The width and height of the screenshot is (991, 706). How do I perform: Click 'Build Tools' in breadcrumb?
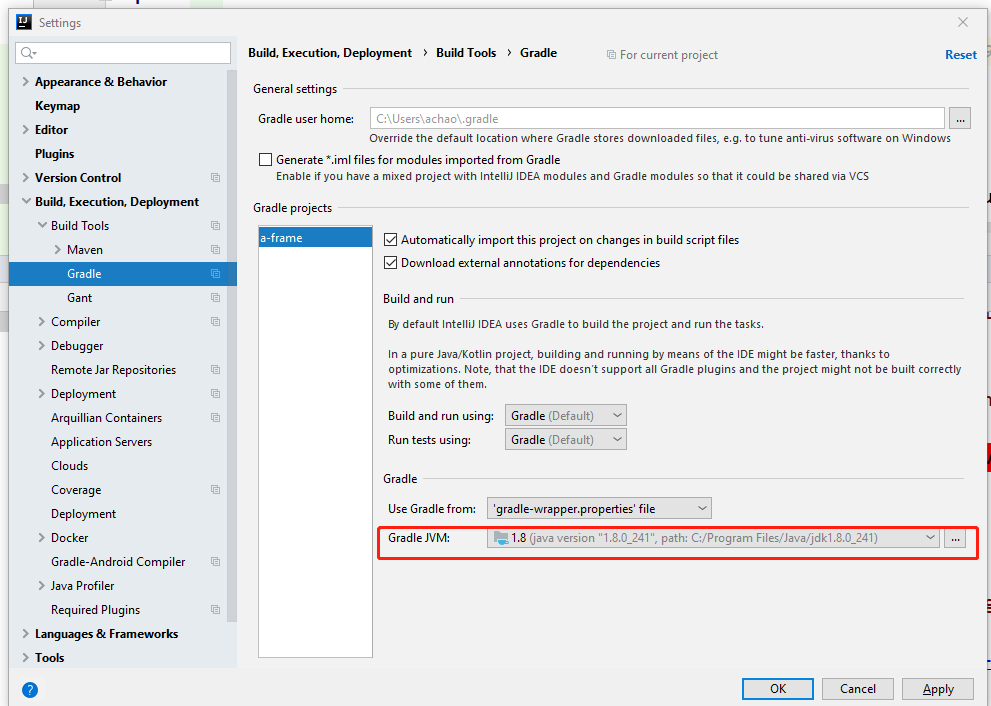click(466, 53)
